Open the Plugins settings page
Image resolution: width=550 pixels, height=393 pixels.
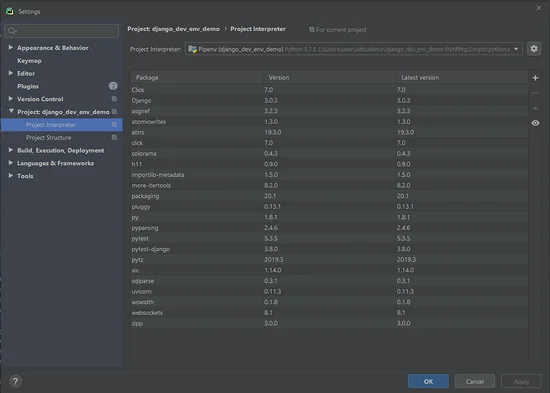(x=28, y=86)
